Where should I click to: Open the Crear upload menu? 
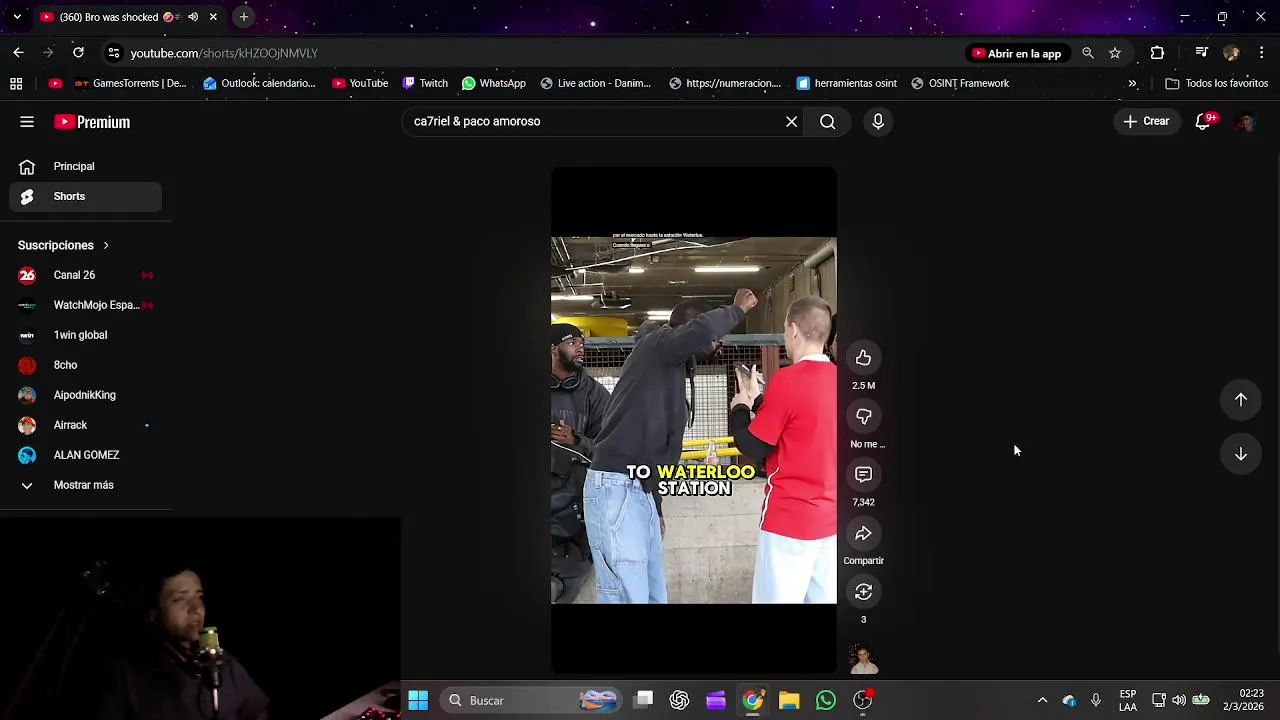coord(1146,121)
